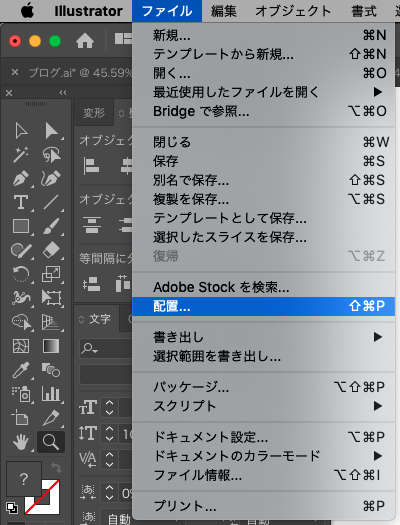
Task: Click the ブログ.ai document tab
Action: click(80, 72)
